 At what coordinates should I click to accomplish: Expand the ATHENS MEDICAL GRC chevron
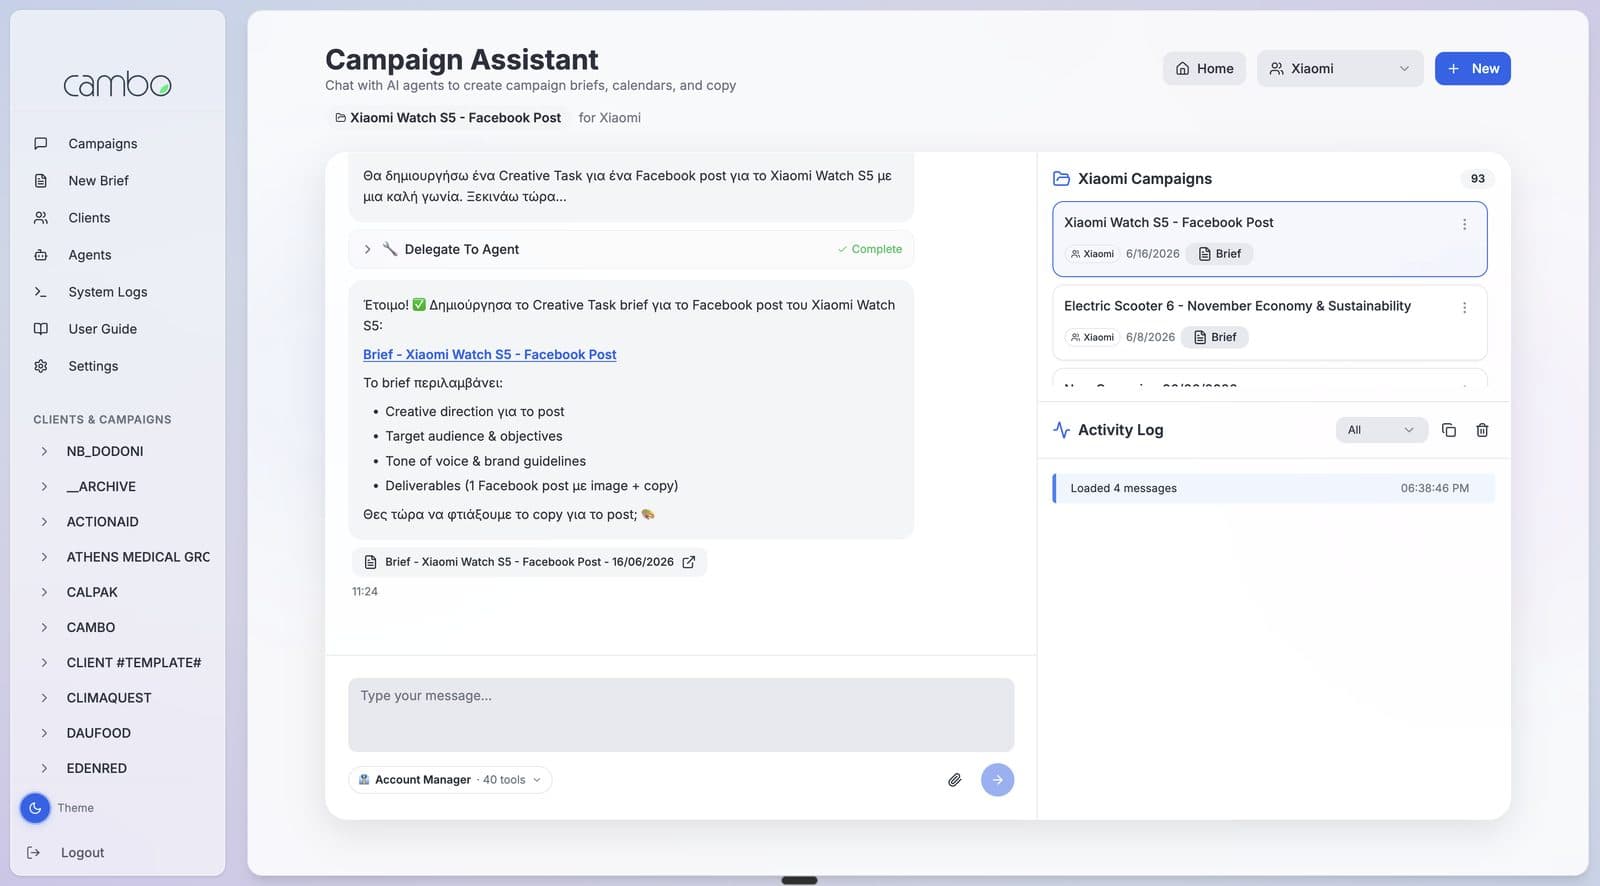44,557
